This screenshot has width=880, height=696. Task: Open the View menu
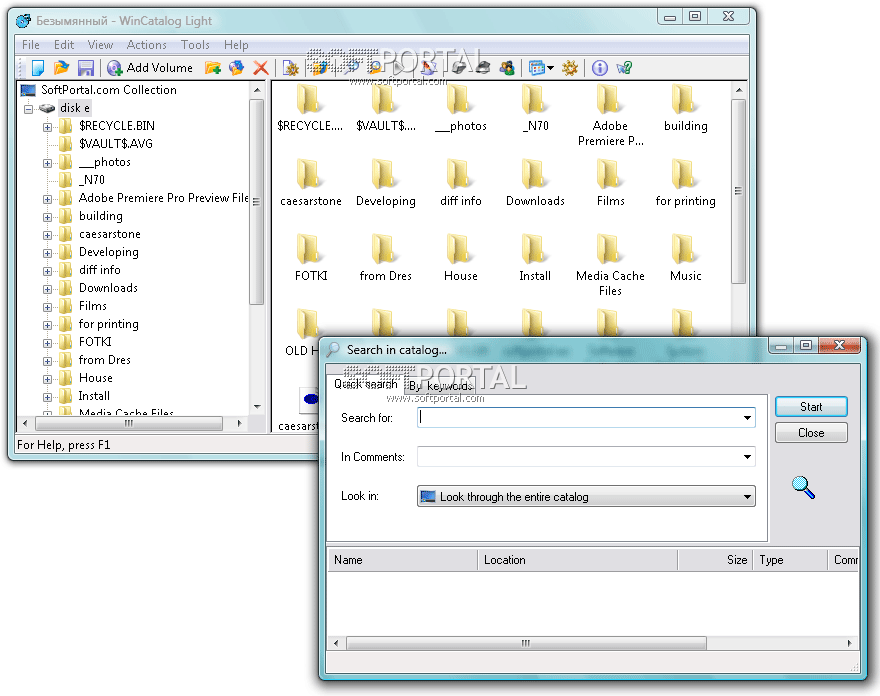(x=100, y=45)
